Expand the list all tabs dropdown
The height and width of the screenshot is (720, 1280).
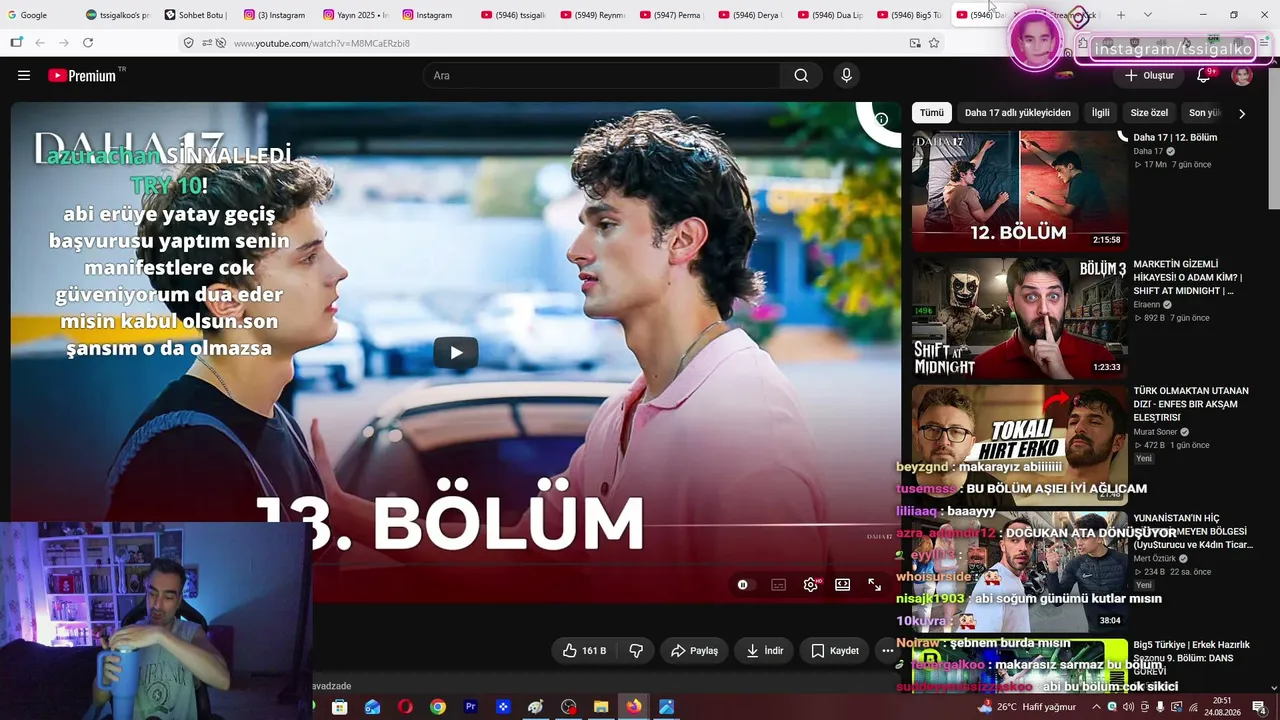pyautogui.click(x=1147, y=15)
